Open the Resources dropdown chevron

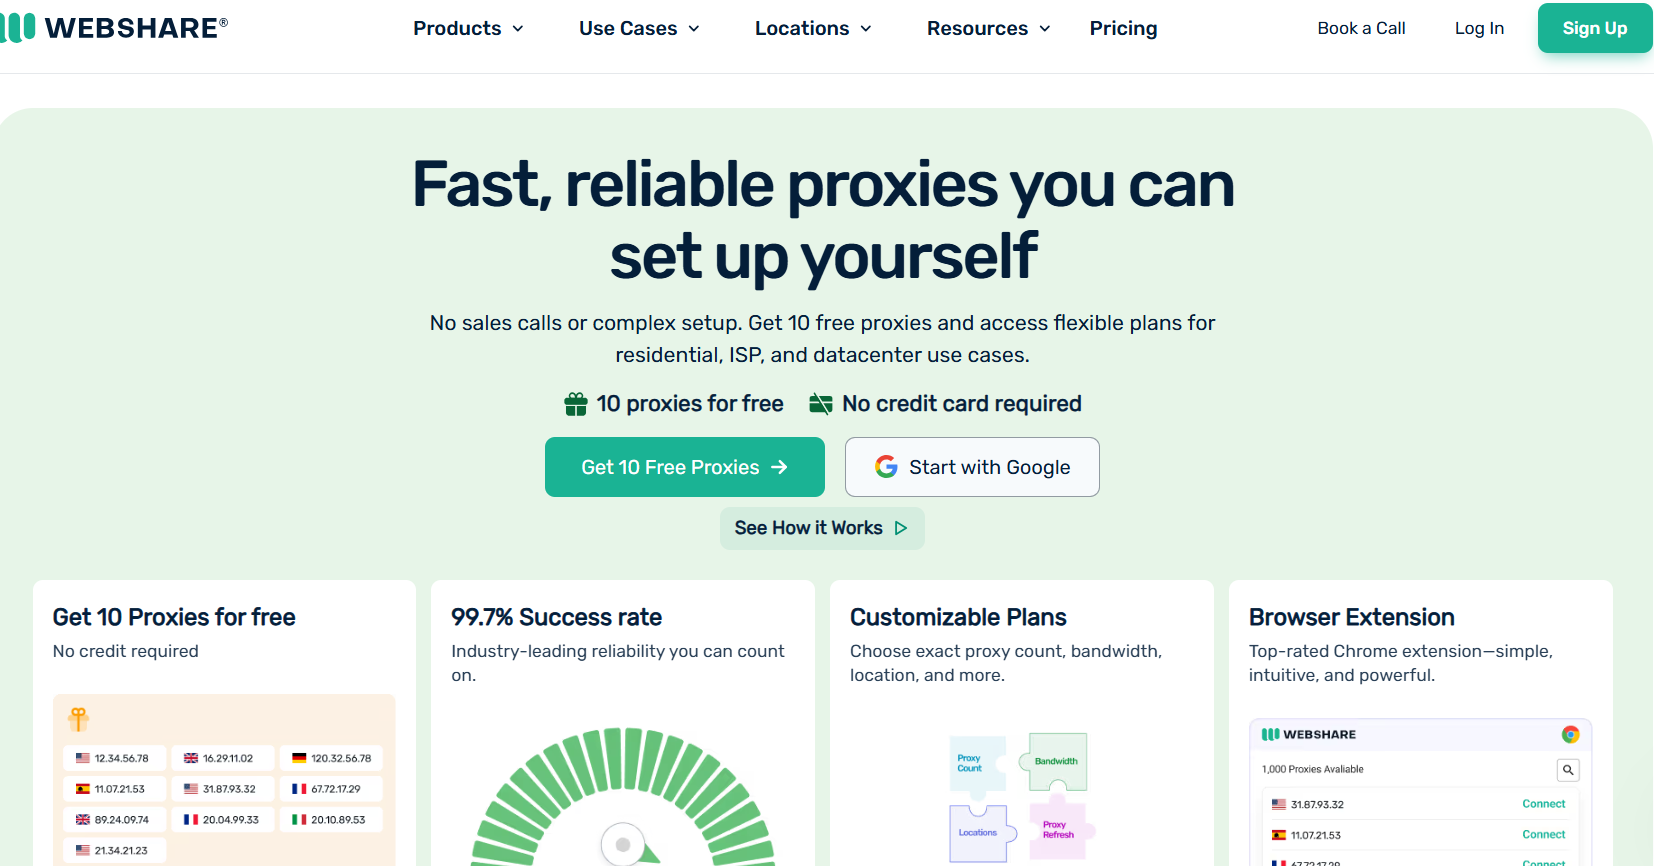click(1045, 29)
